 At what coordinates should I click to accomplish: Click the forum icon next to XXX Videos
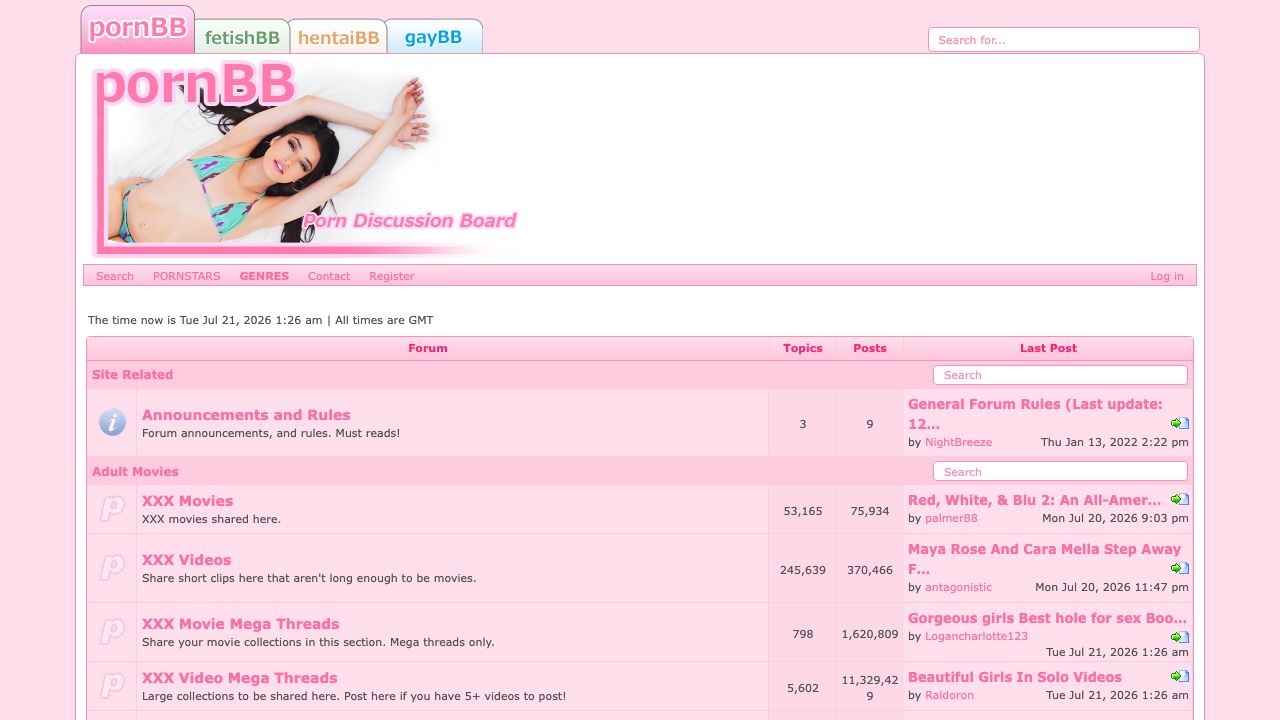112,568
